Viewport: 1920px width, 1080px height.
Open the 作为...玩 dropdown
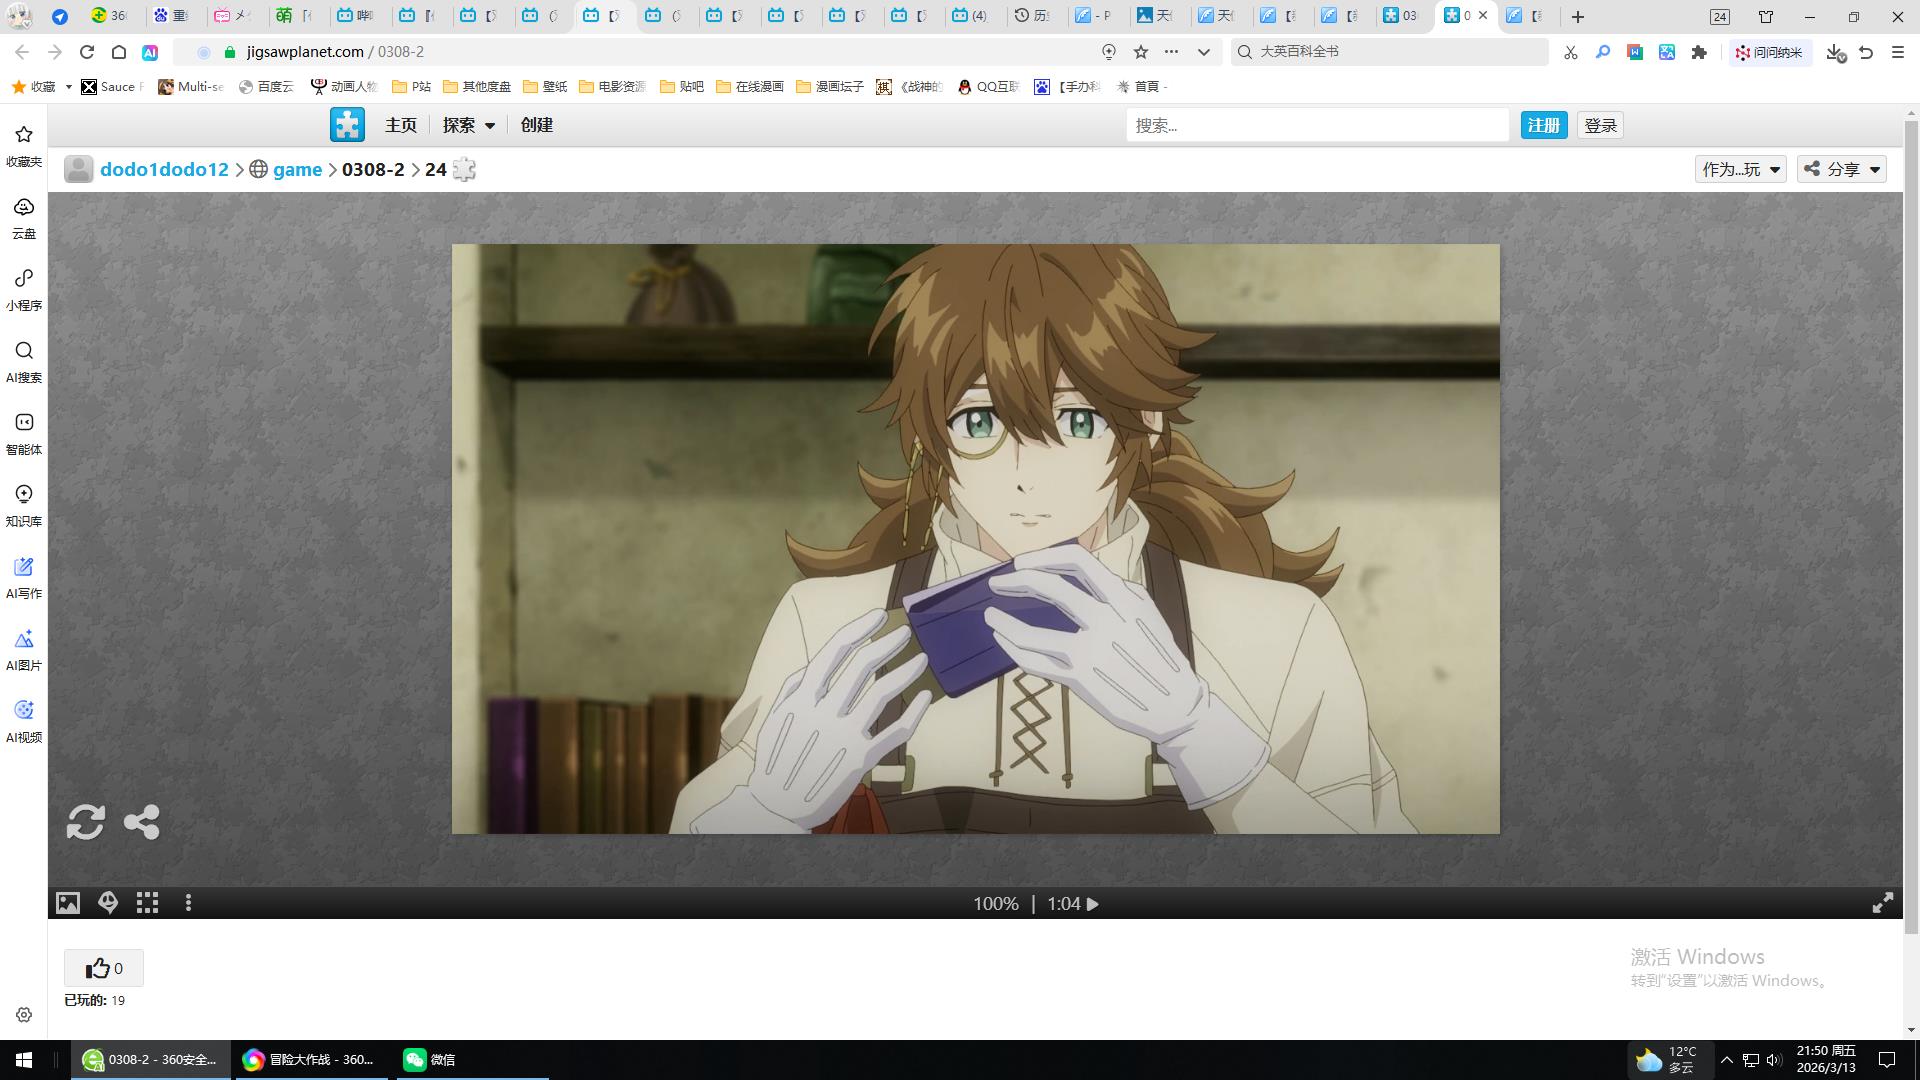point(1740,169)
